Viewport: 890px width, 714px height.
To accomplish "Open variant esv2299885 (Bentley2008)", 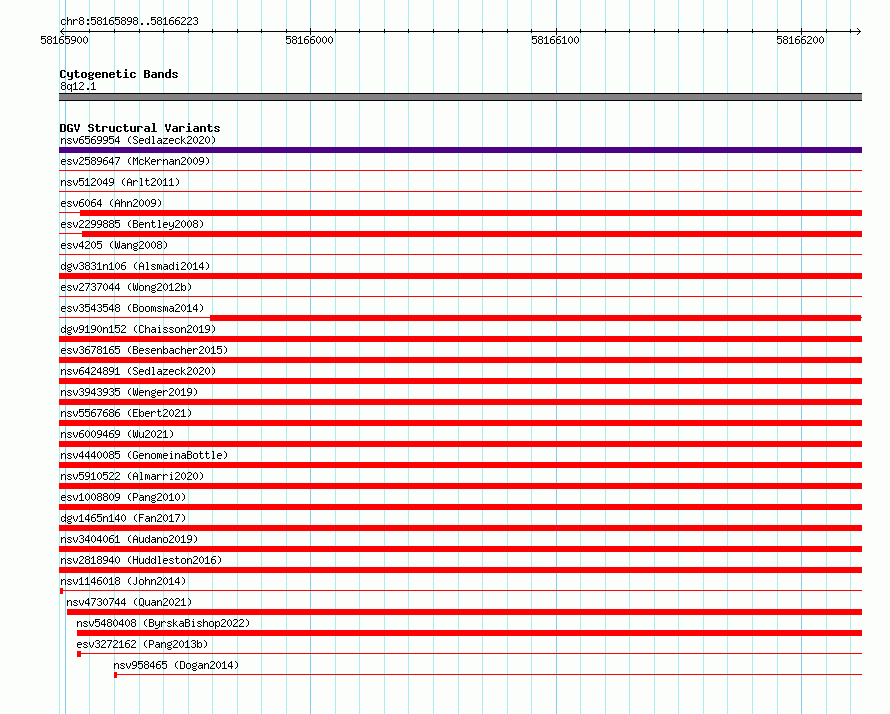I will (132, 224).
